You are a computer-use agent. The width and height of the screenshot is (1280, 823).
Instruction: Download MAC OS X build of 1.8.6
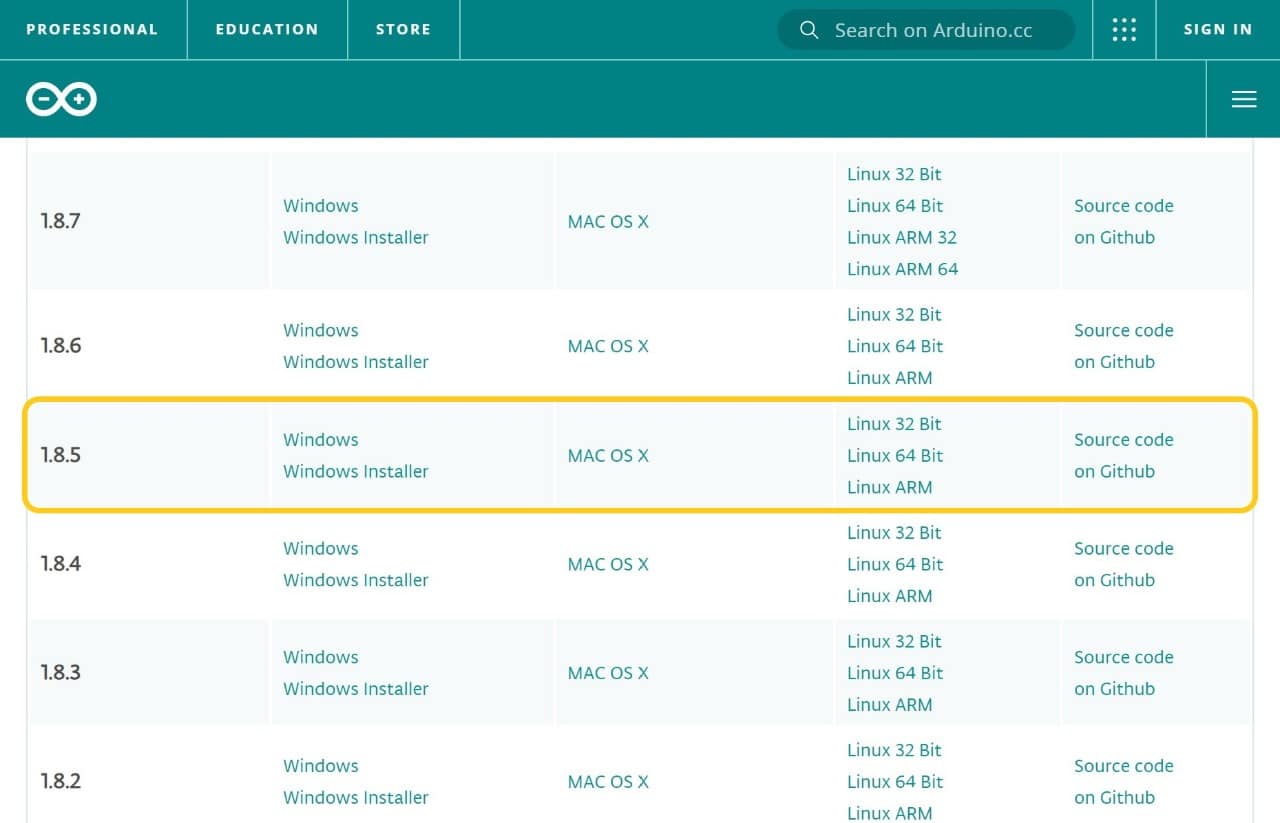[608, 346]
